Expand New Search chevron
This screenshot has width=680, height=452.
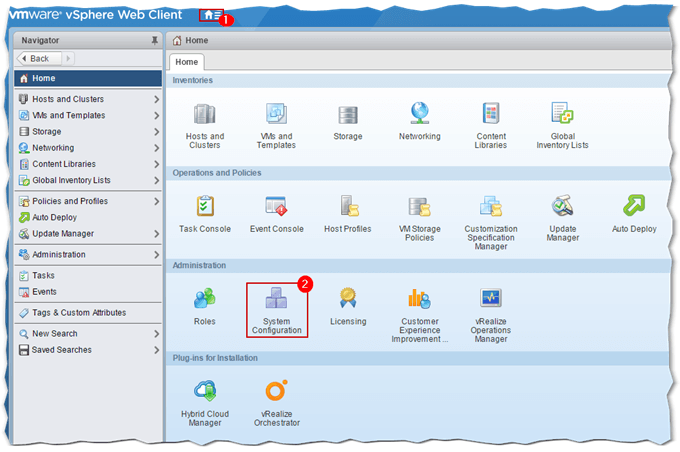click(x=157, y=334)
